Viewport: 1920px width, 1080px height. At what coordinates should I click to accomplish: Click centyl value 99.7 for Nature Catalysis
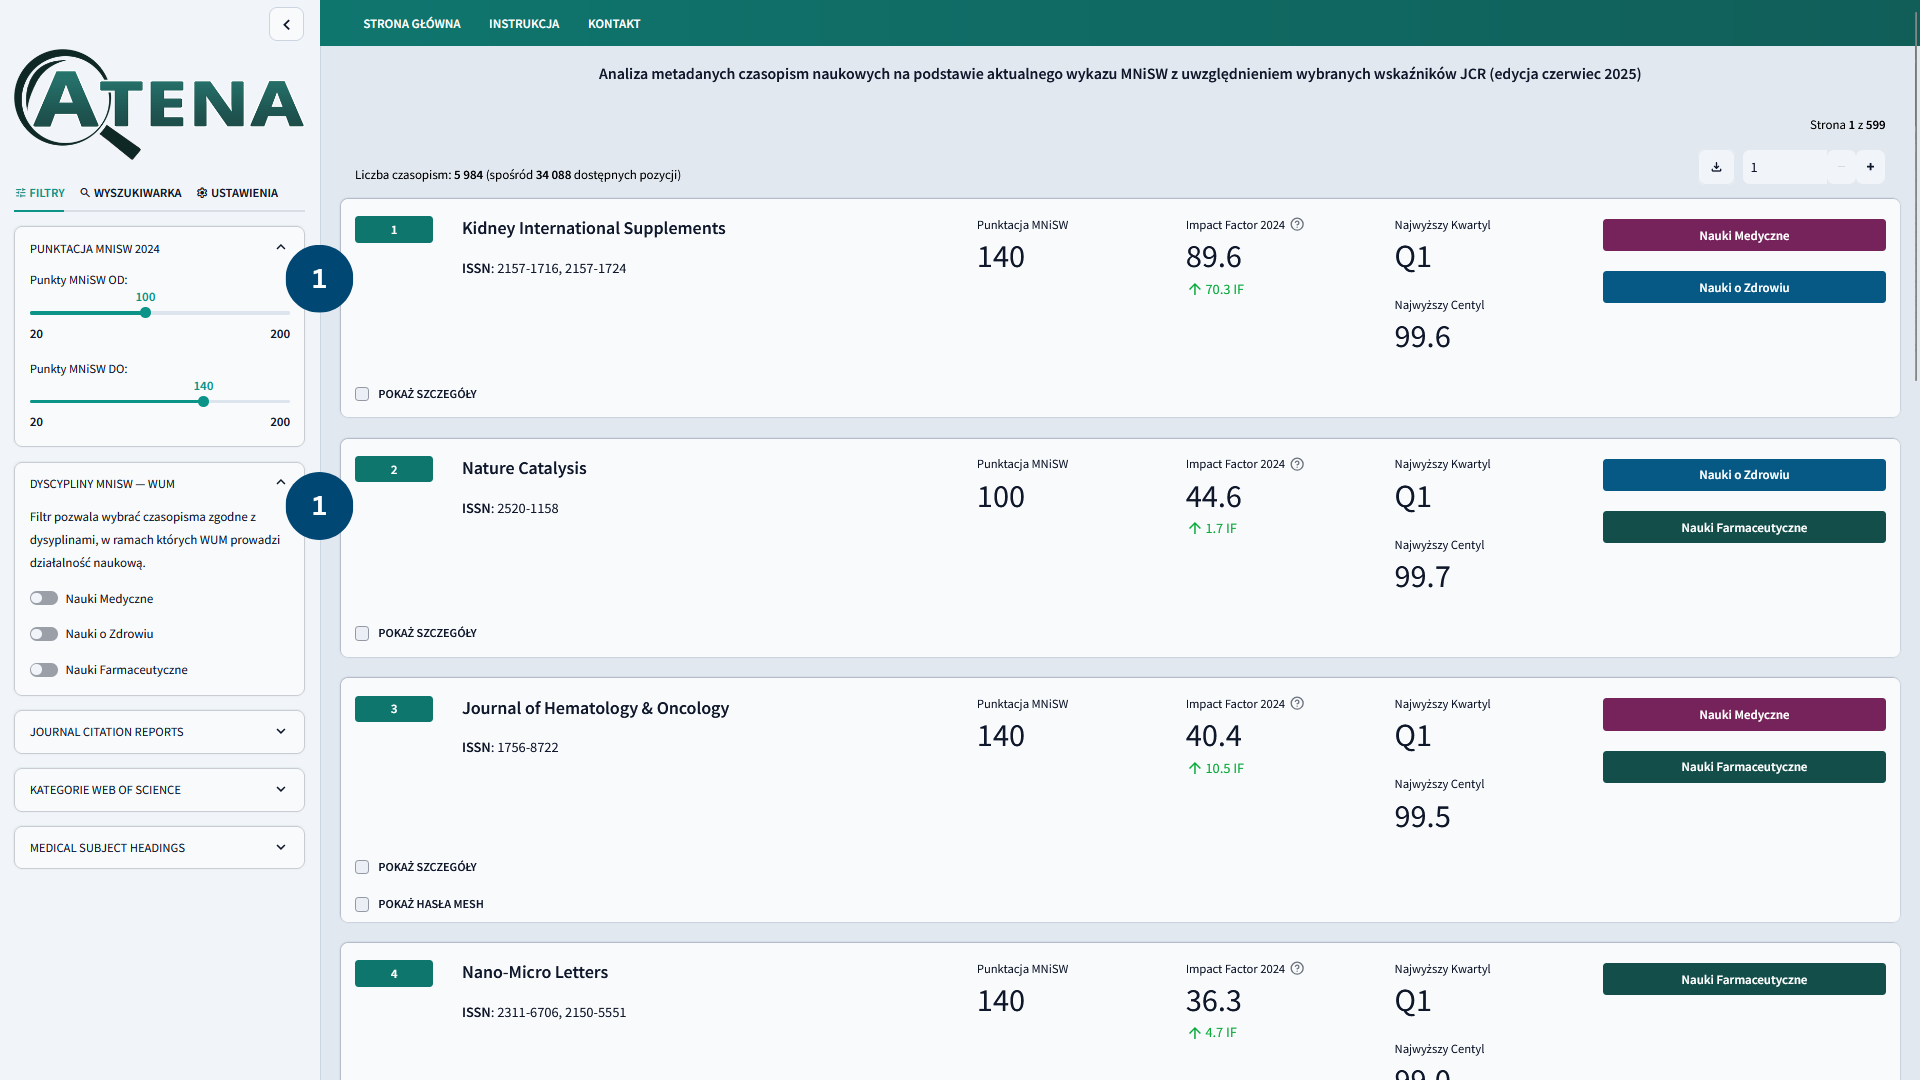coord(1422,577)
